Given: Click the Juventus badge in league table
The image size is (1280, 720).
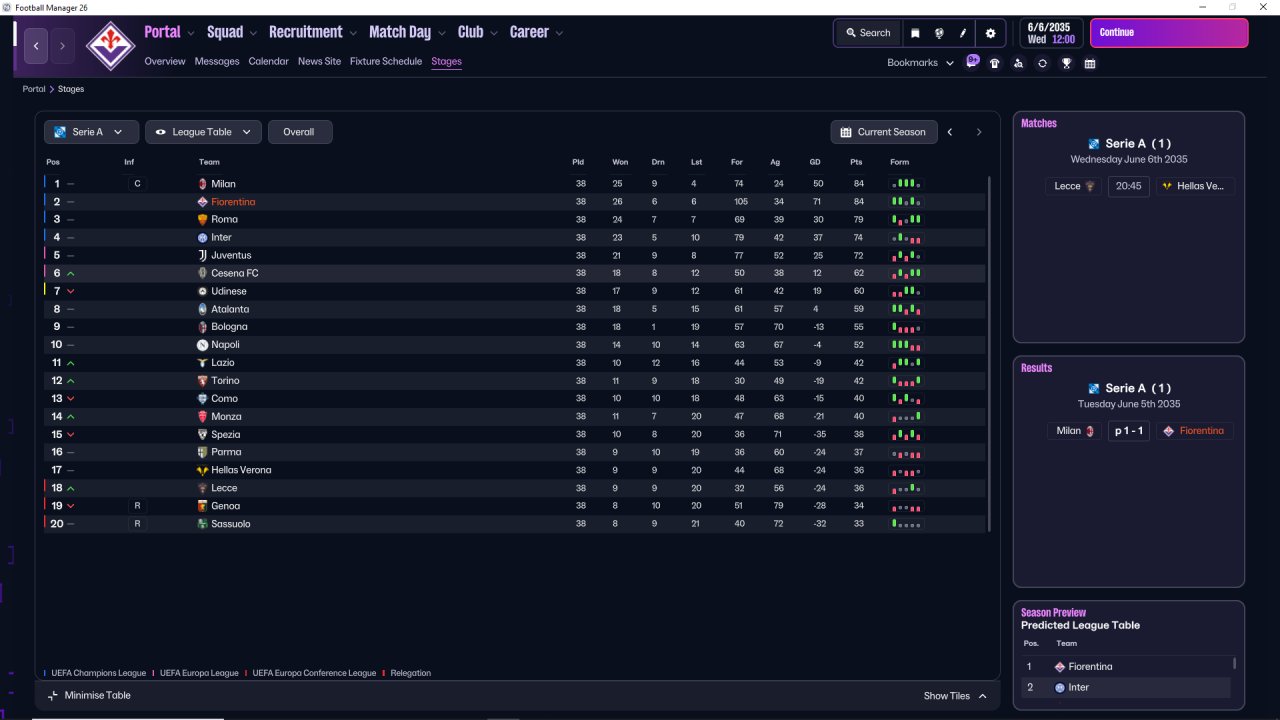Looking at the screenshot, I should tap(202, 255).
